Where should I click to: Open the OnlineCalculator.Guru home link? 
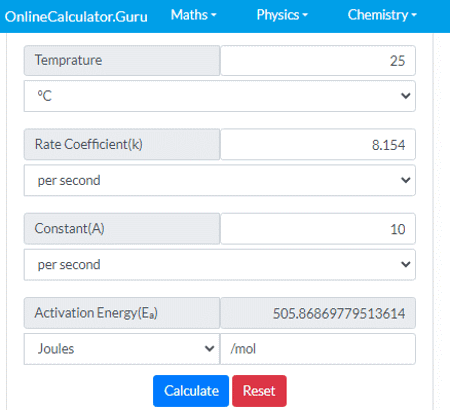(x=76, y=17)
